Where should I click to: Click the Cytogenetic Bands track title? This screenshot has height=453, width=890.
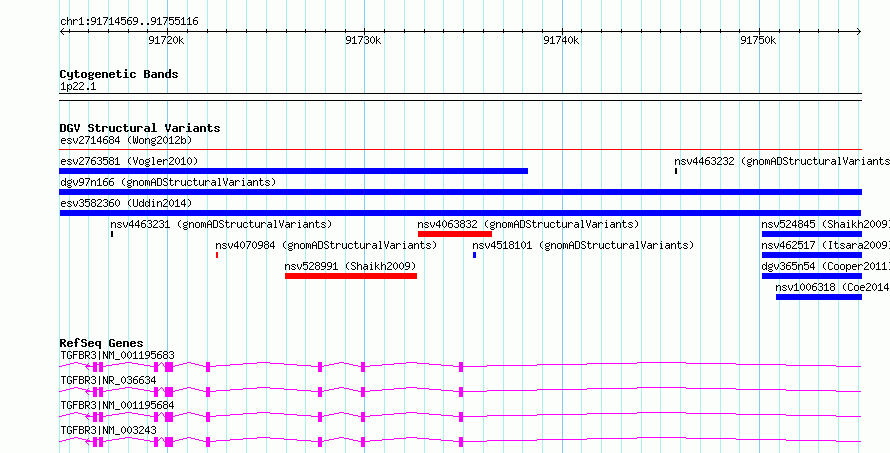coord(119,74)
